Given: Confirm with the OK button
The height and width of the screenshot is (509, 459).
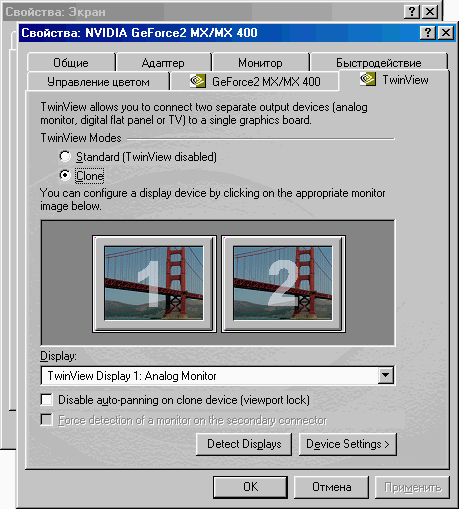Looking at the screenshot, I should click(x=250, y=487).
